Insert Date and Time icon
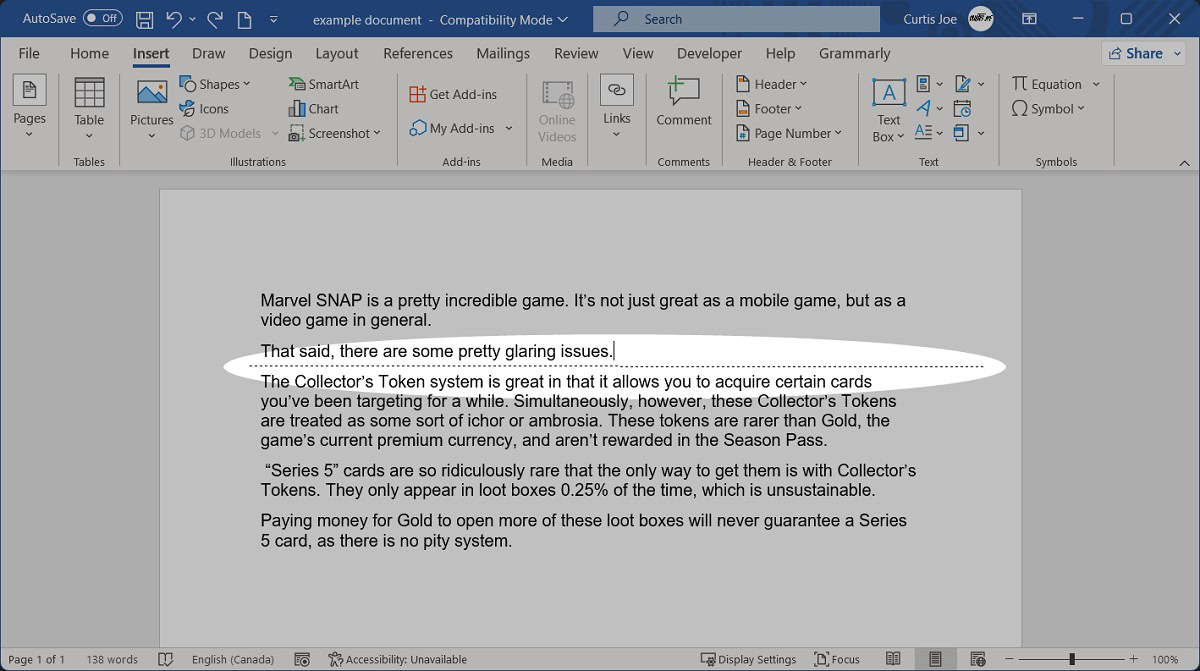The width and height of the screenshot is (1200, 671). click(963, 108)
